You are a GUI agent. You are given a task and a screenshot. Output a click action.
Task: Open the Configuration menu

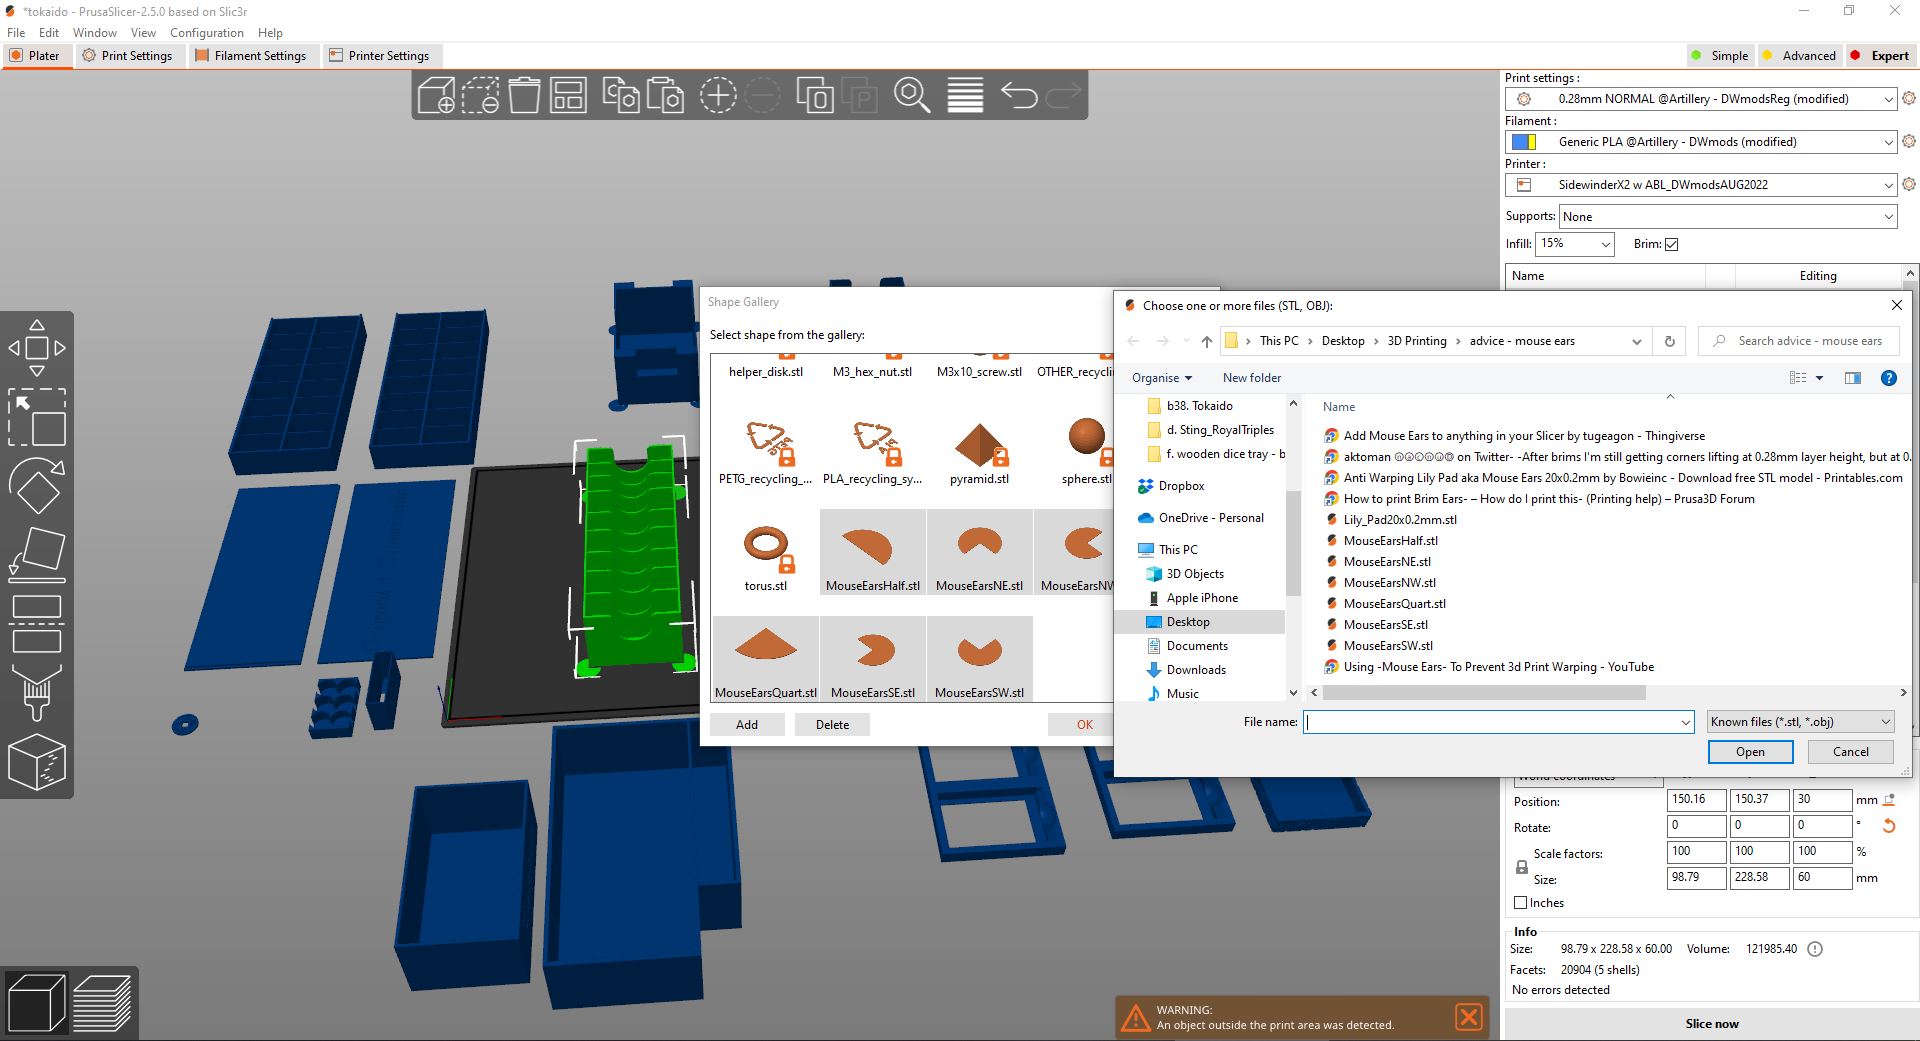(206, 33)
